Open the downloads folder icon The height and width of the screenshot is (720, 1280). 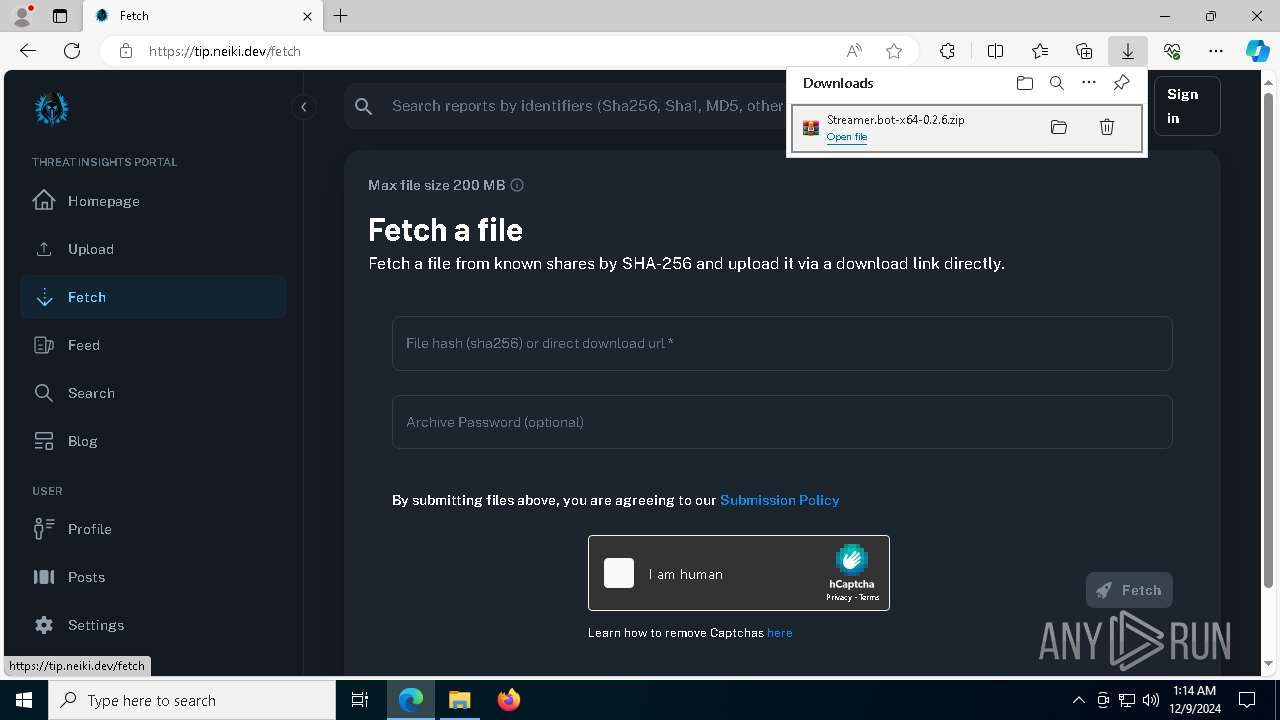click(x=1024, y=83)
